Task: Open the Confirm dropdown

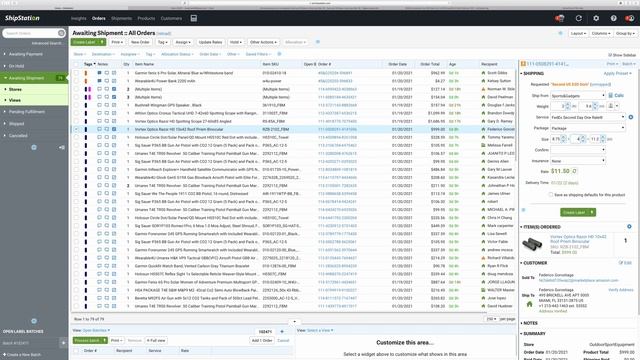Action: click(x=578, y=150)
